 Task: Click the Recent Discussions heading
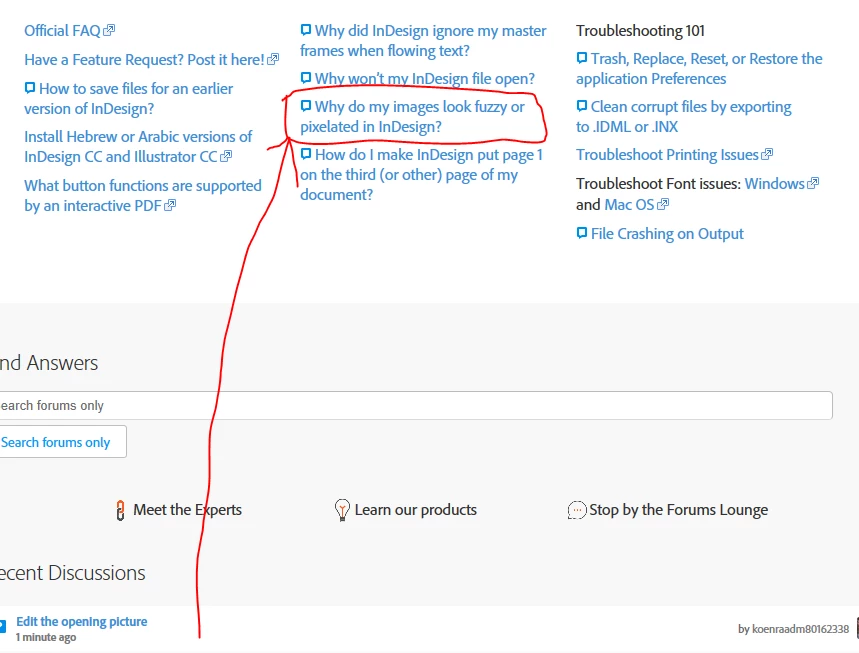click(x=72, y=573)
